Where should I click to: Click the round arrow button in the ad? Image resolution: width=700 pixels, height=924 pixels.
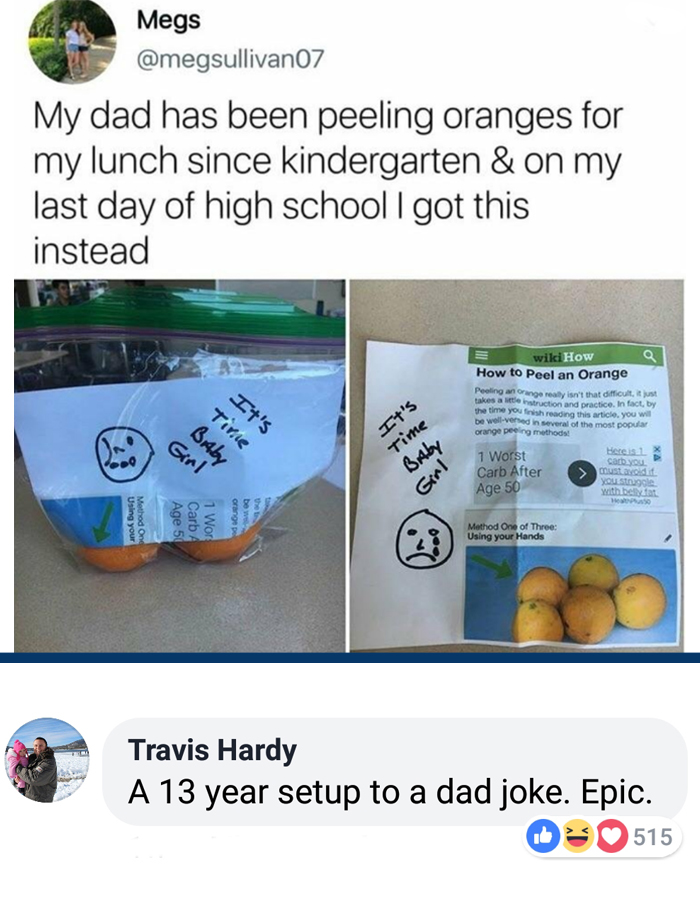click(x=580, y=474)
